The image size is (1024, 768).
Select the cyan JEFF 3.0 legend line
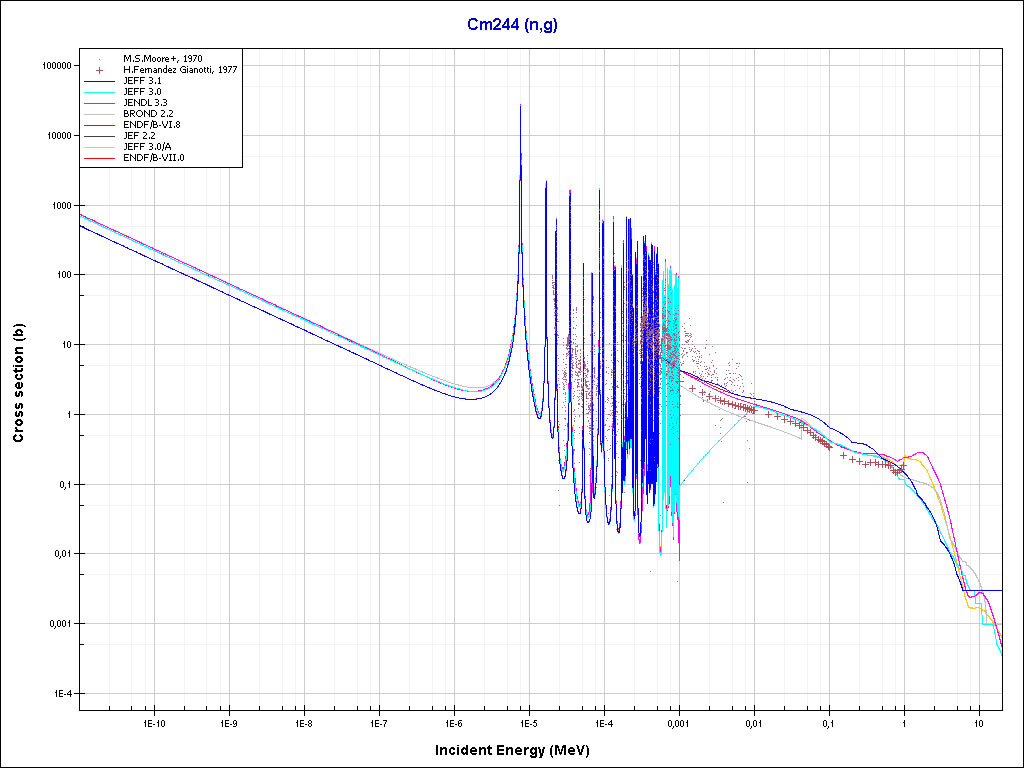[99, 92]
